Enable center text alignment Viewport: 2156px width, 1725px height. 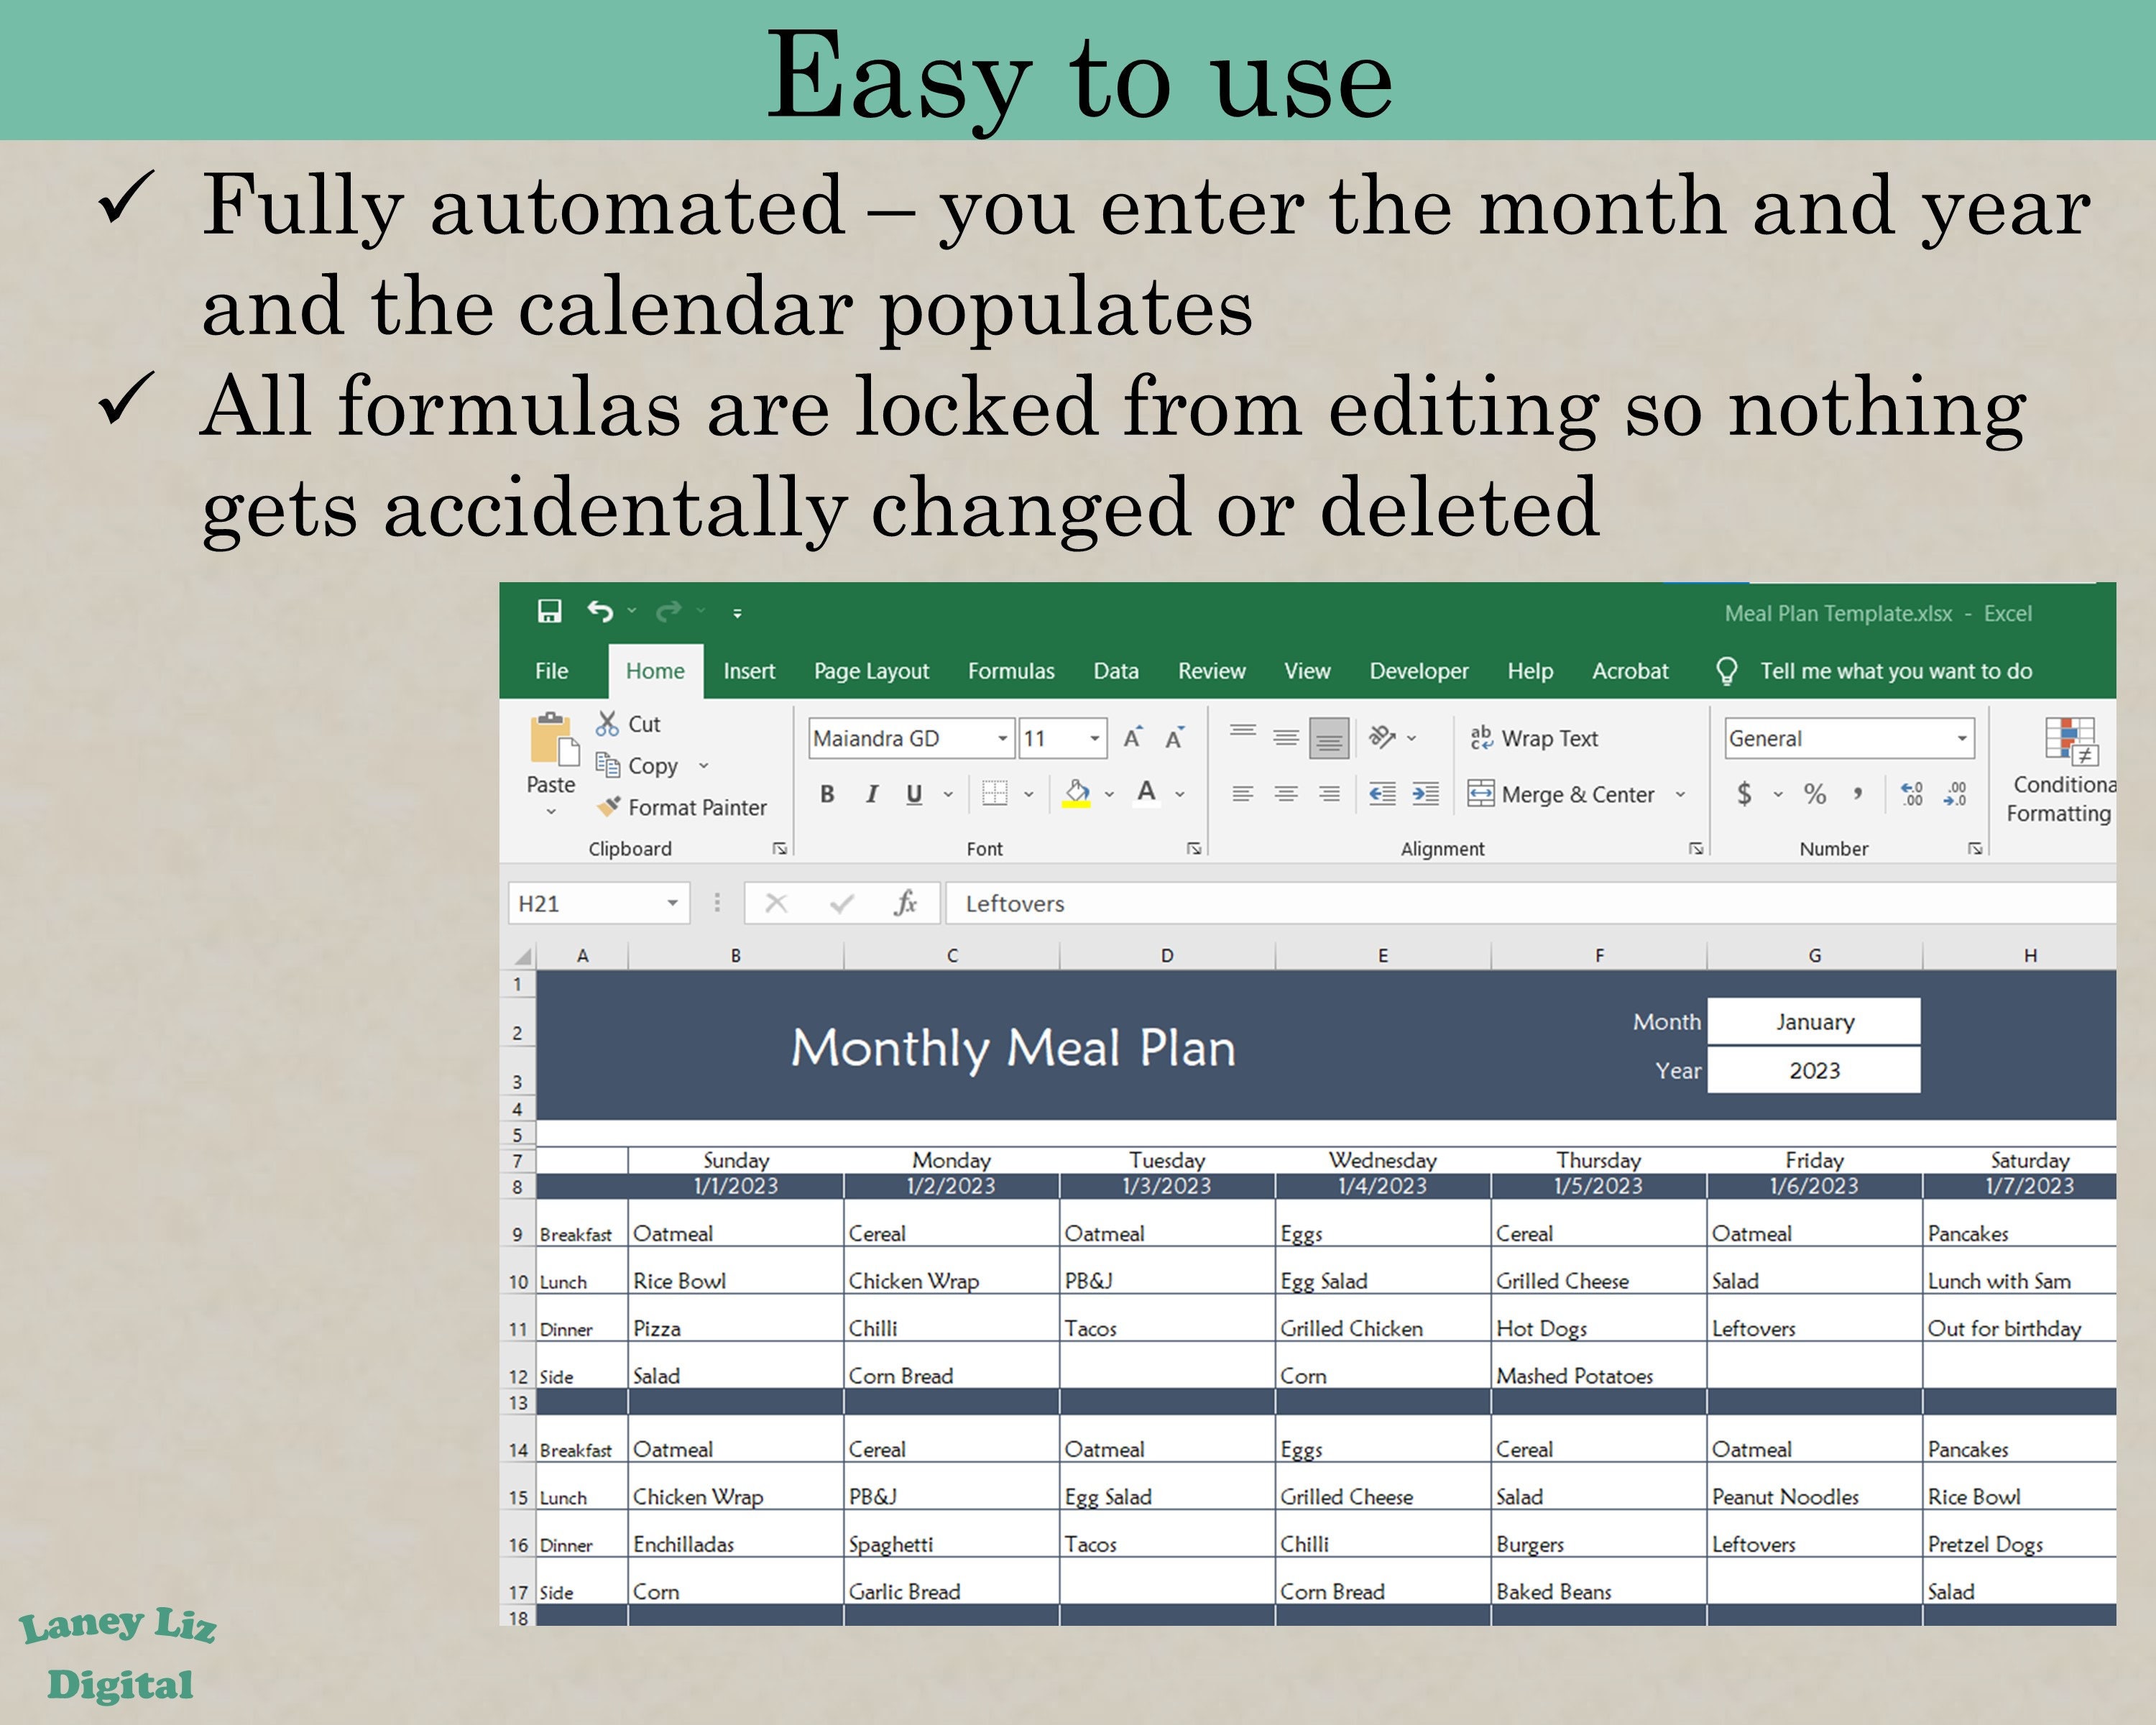(1287, 793)
